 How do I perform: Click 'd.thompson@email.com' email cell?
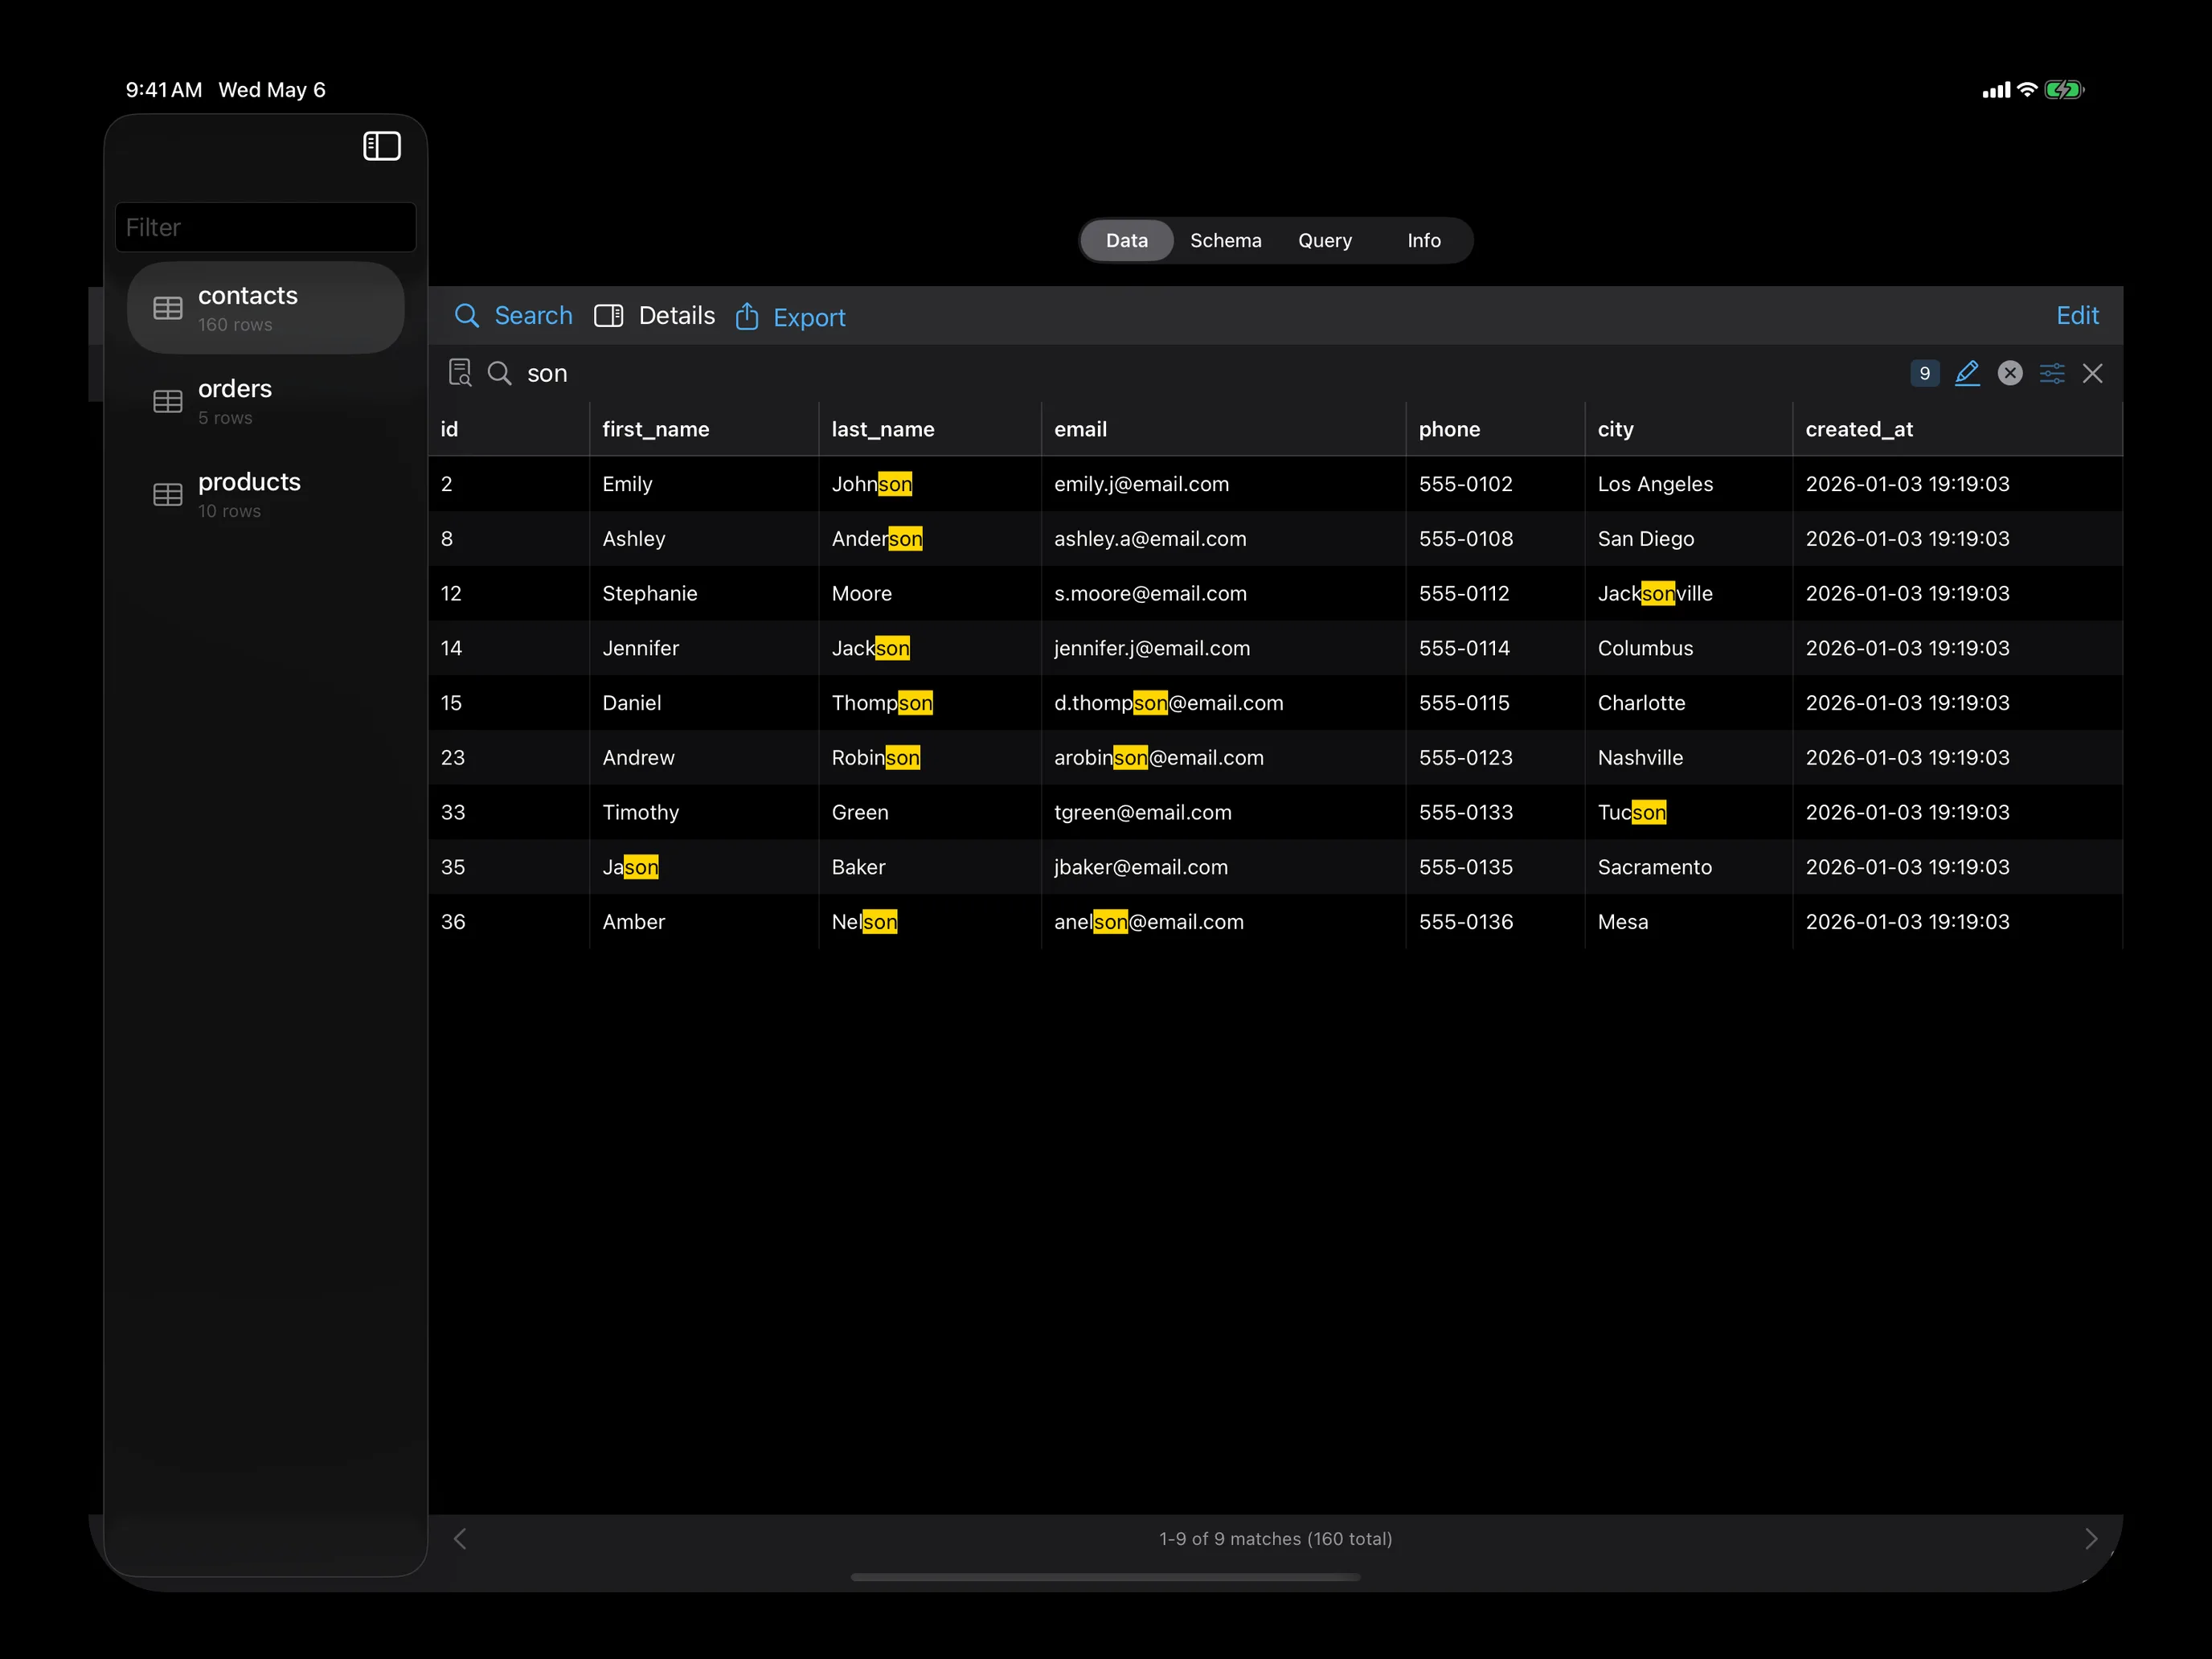point(1224,703)
